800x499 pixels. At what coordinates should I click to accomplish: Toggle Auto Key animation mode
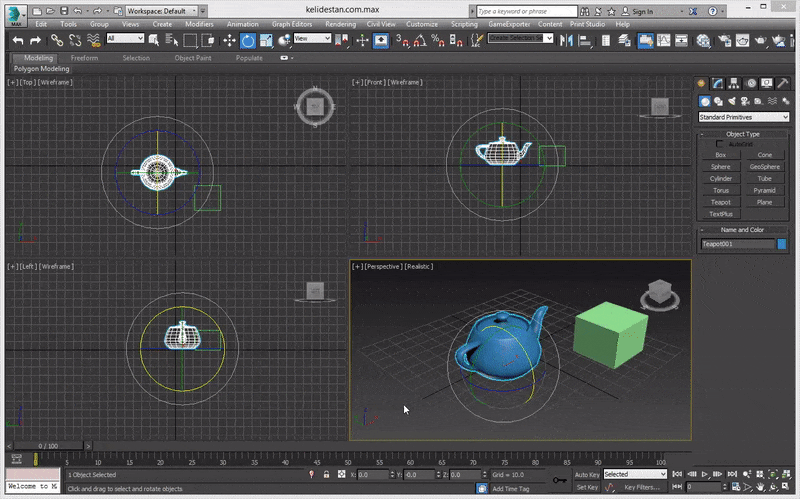[587, 475]
